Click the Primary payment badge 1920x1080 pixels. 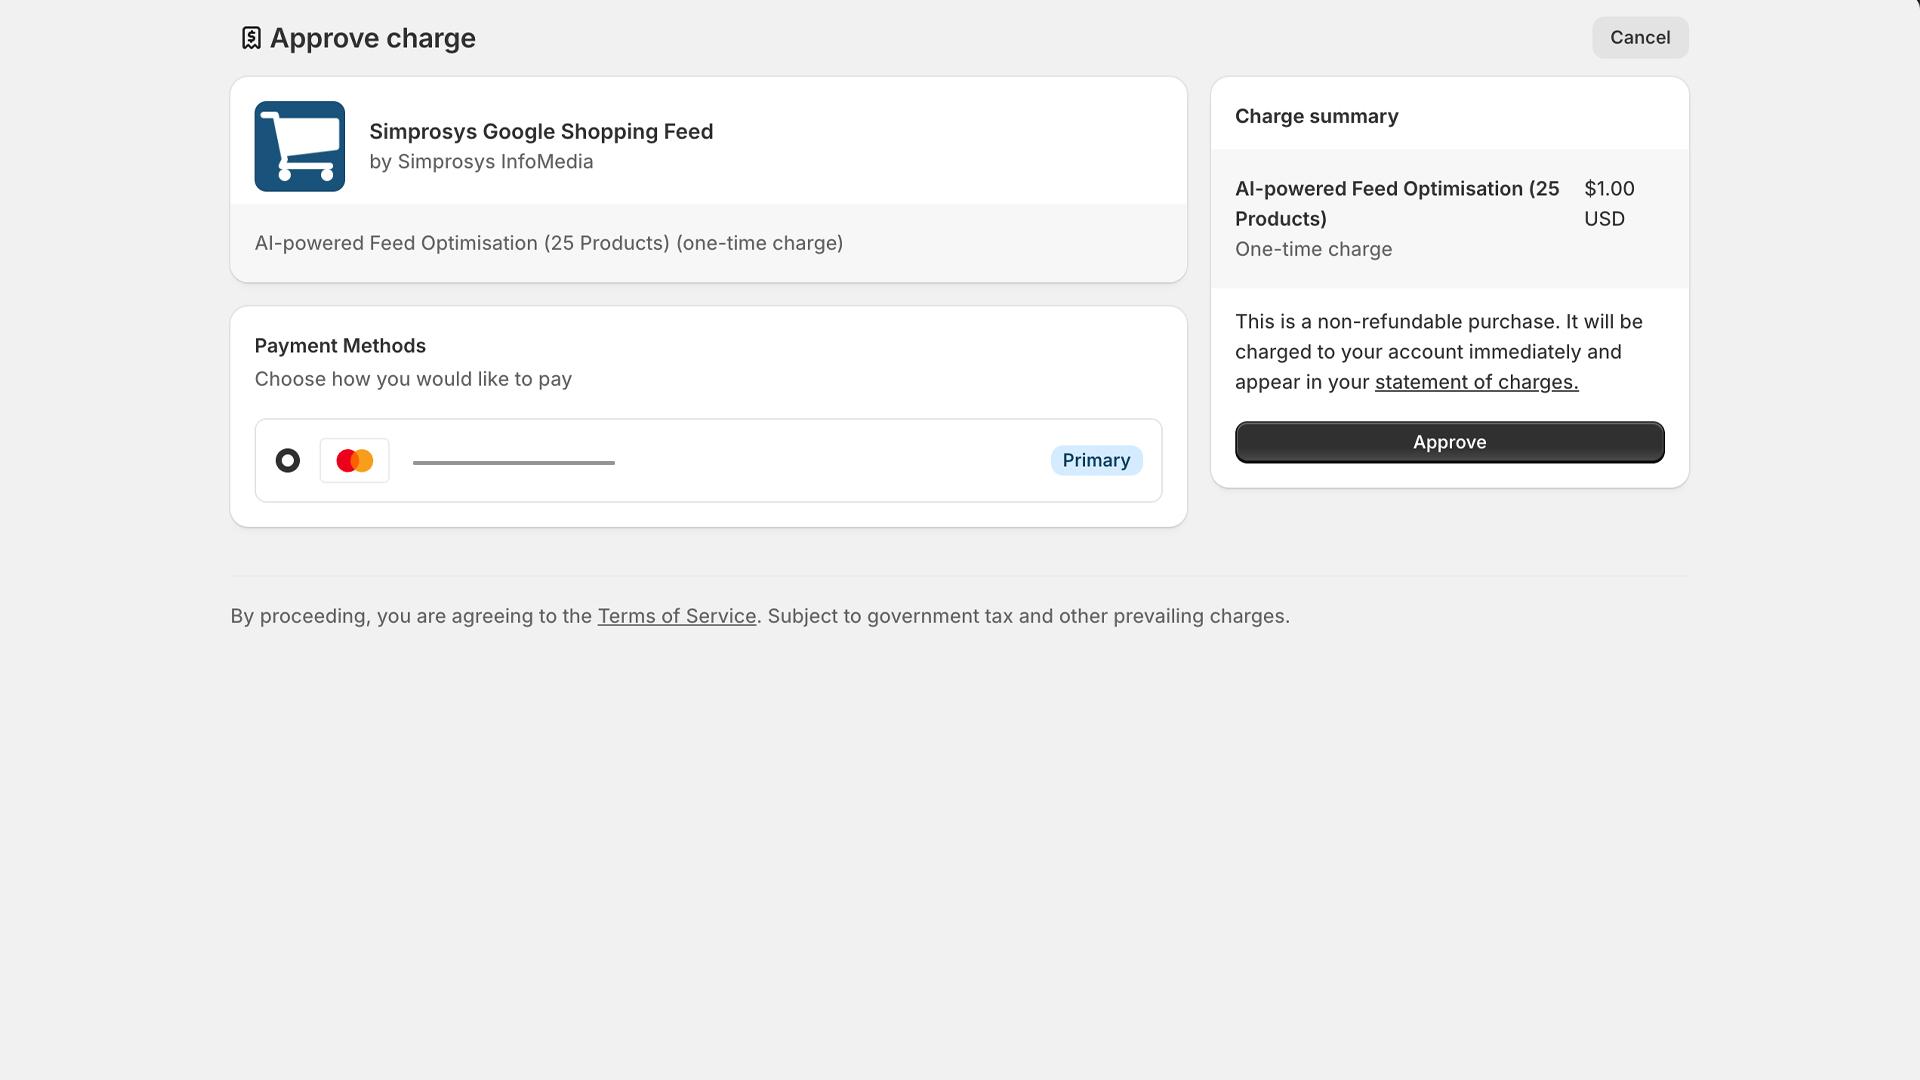(1096, 460)
